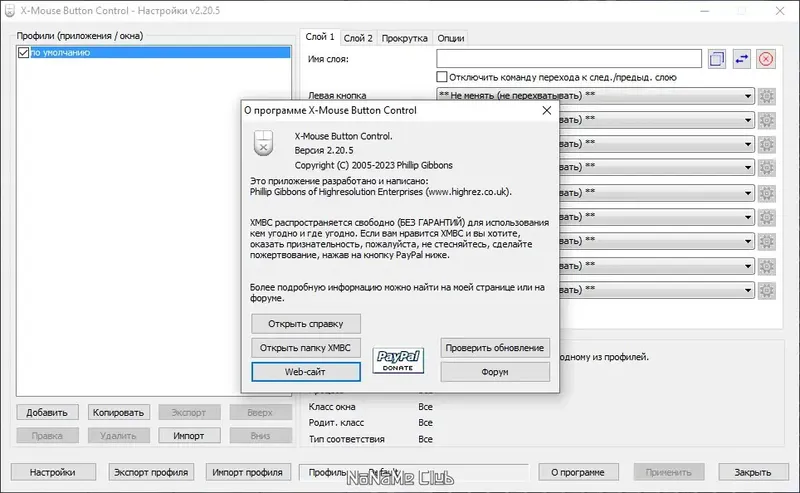Click the Добавить profile button

click(47, 412)
